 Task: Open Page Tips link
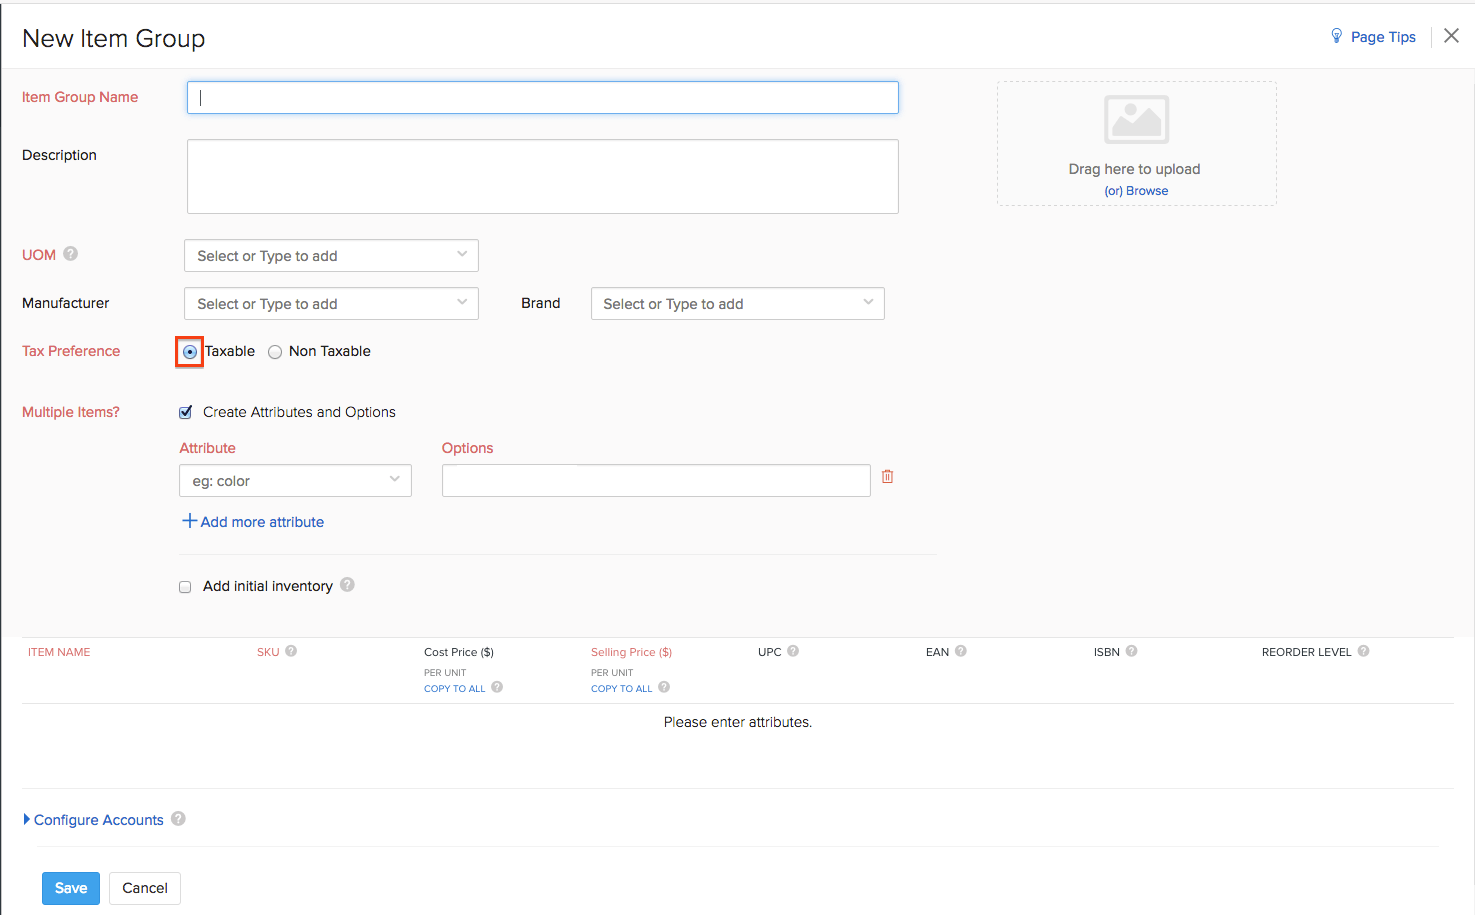(1382, 37)
